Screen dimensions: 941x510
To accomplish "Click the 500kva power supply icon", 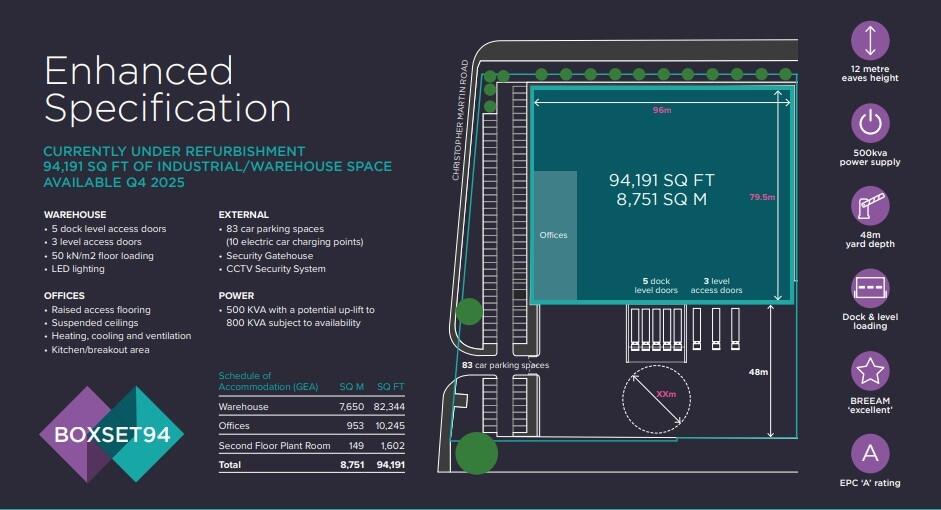I will click(870, 124).
